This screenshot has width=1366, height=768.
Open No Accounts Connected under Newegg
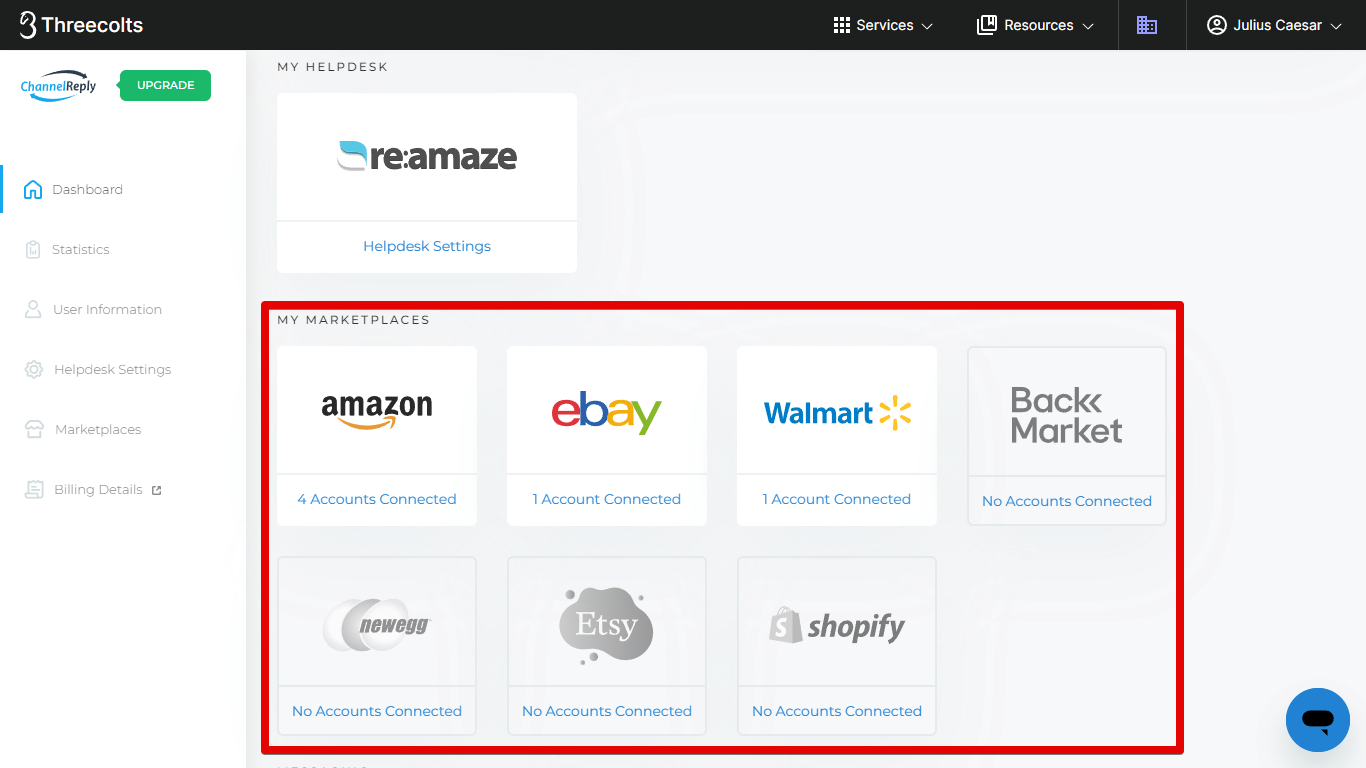[377, 711]
